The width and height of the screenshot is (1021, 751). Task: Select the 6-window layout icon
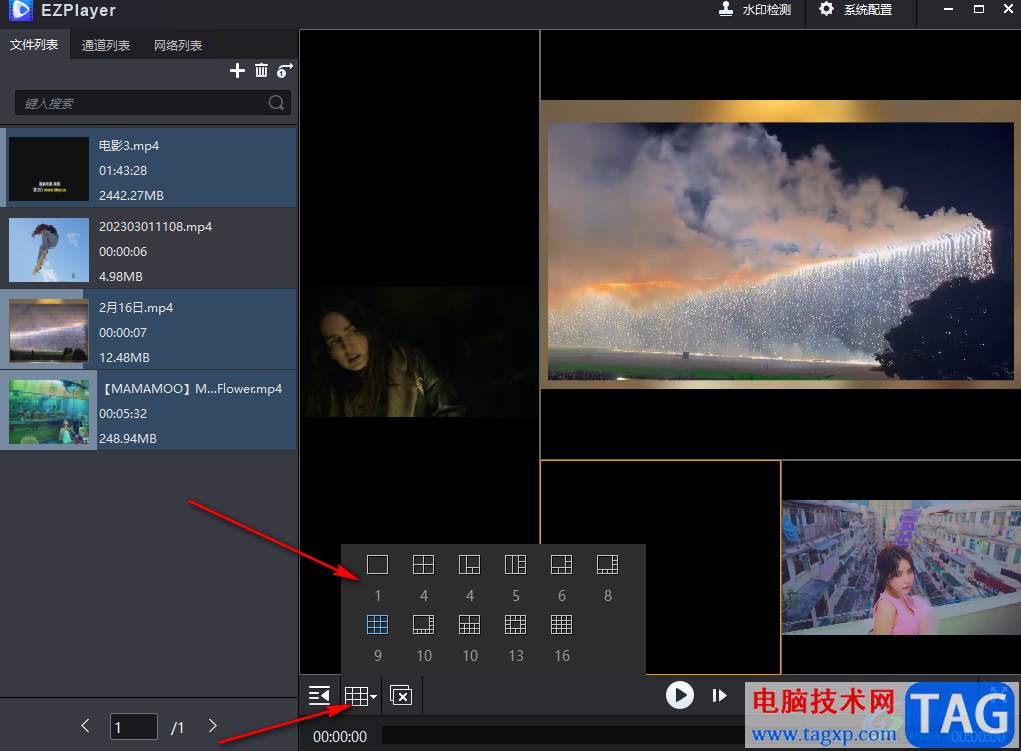pos(561,565)
